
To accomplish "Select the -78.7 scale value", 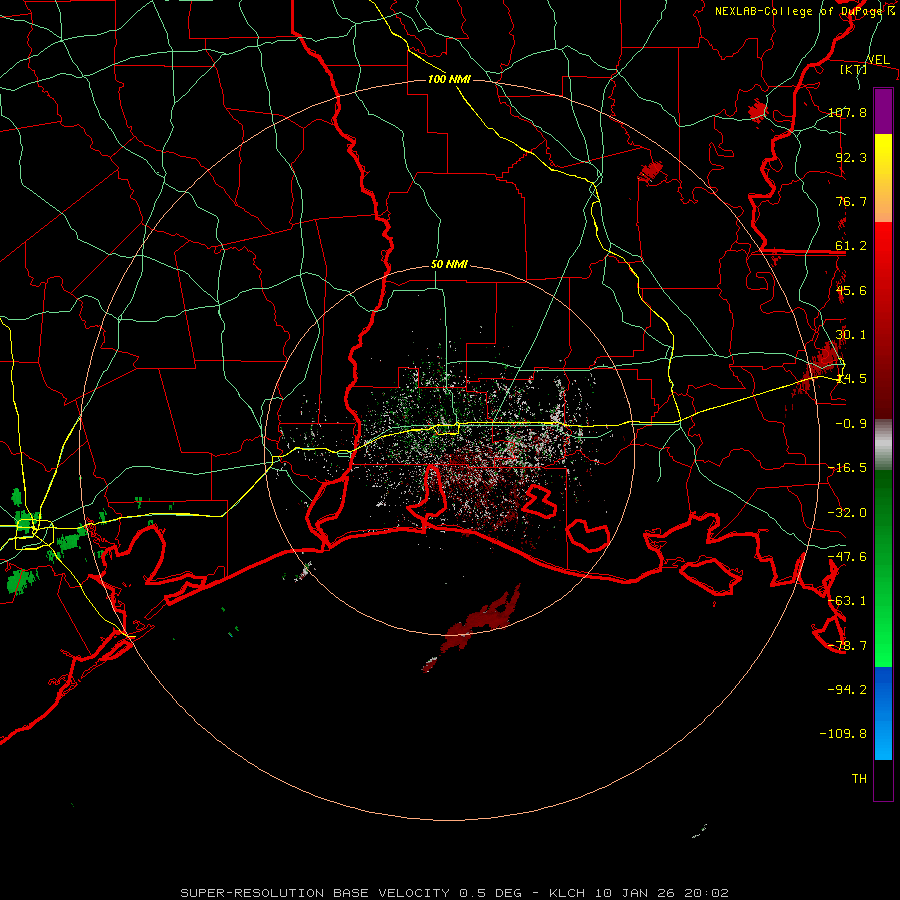I will coord(847,646).
